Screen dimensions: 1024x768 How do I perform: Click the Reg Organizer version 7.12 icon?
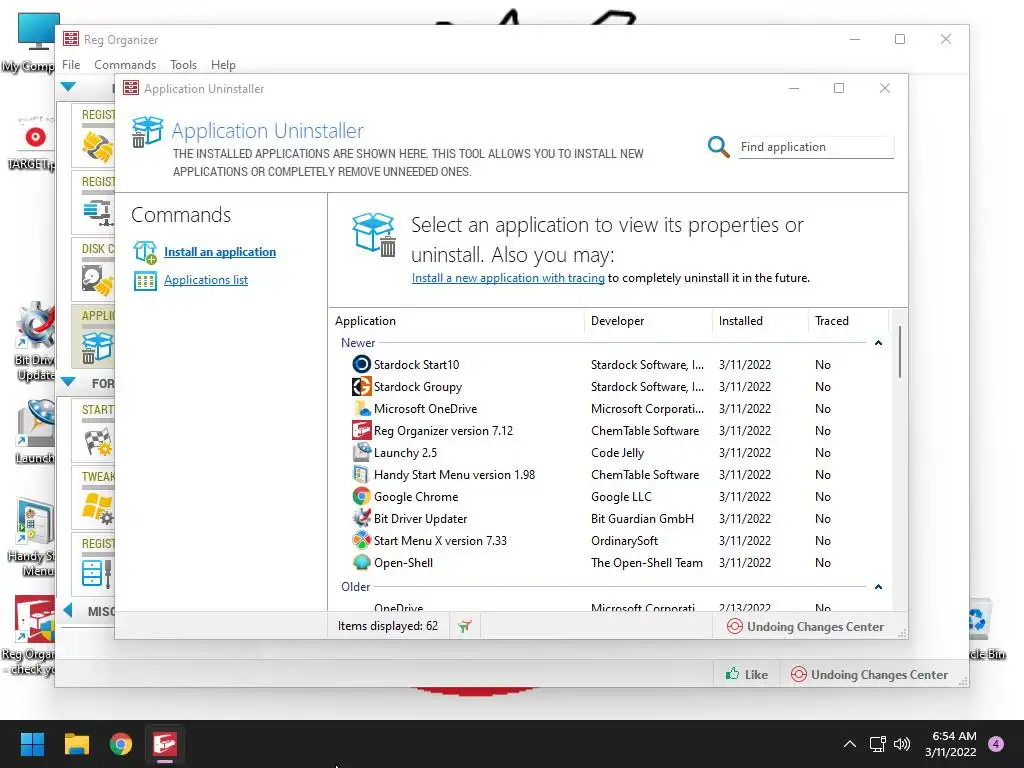pos(361,430)
